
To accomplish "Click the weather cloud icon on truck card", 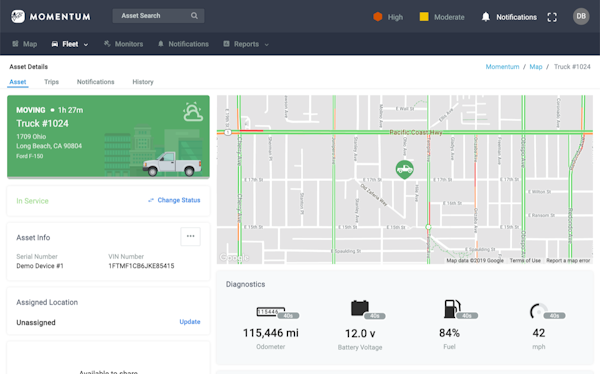I will [x=192, y=112].
